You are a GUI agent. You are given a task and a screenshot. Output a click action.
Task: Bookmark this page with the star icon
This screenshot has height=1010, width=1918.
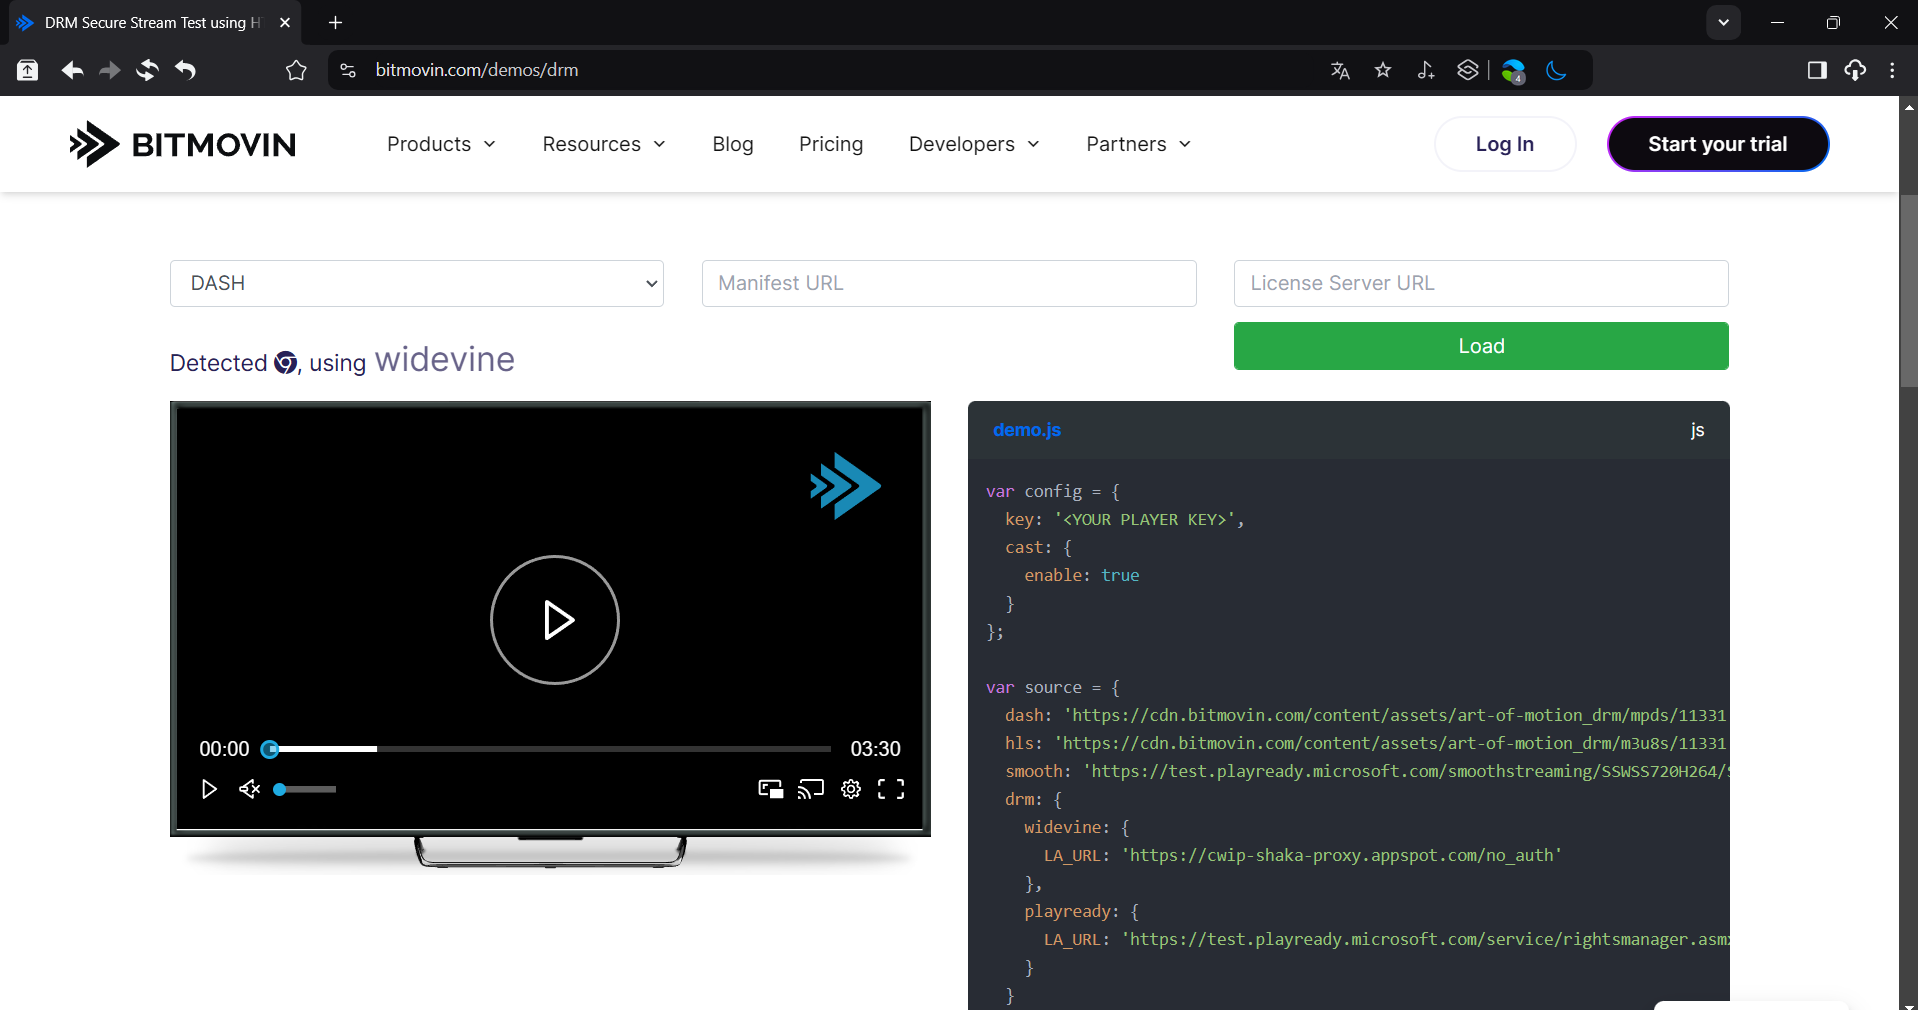click(1383, 70)
